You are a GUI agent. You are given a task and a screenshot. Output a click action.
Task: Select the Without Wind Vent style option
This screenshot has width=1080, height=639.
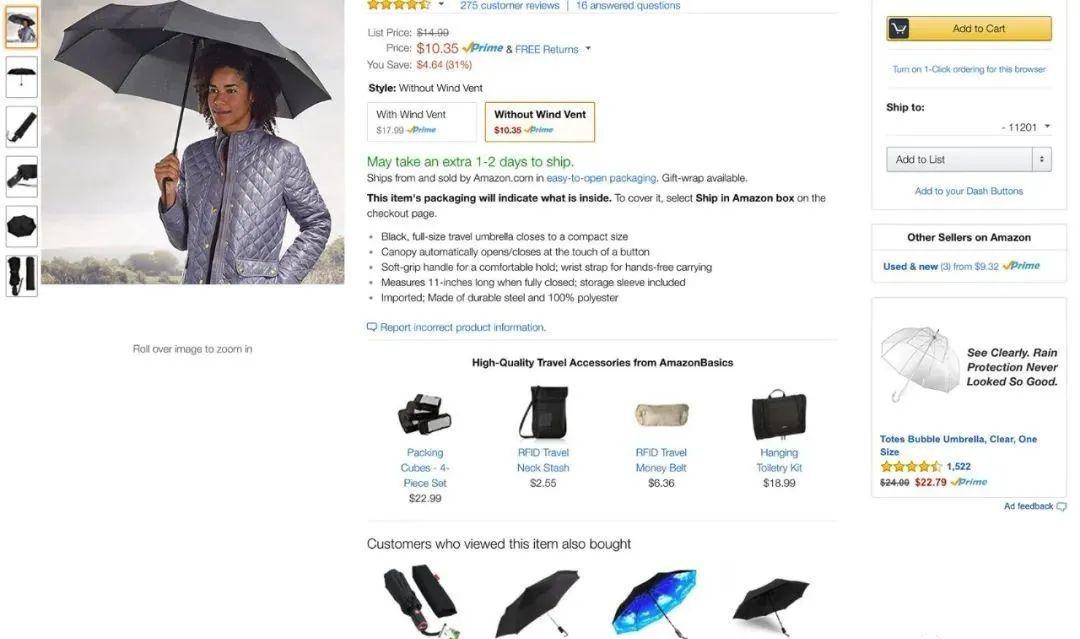pyautogui.click(x=540, y=122)
